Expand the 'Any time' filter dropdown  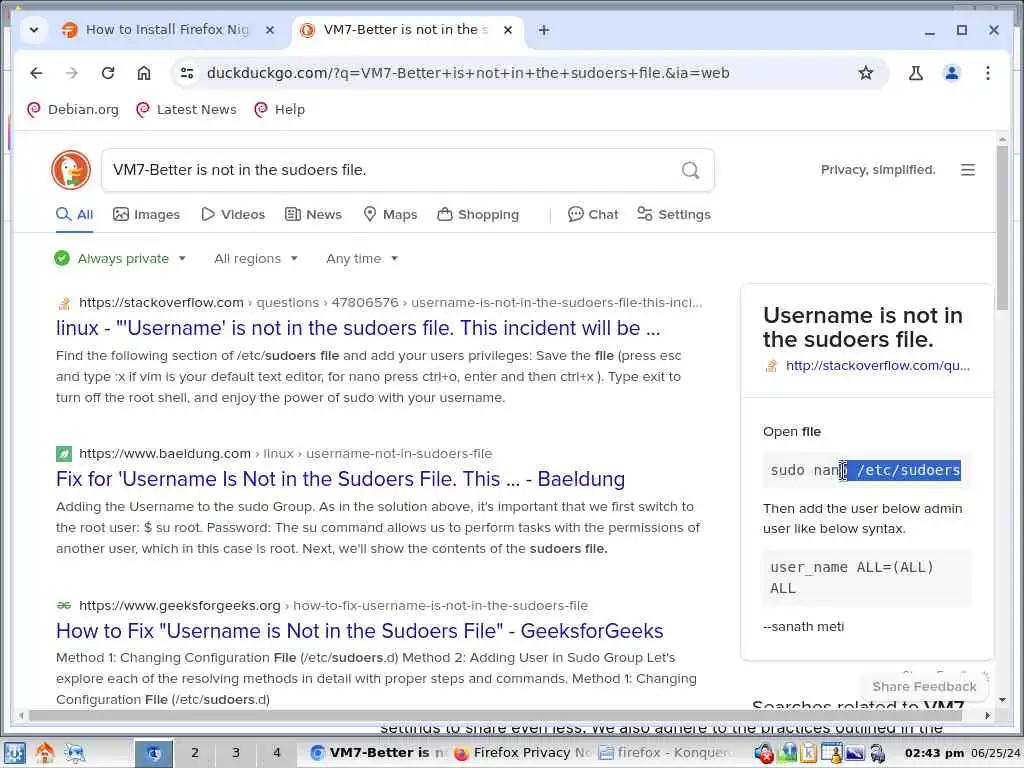point(362,259)
